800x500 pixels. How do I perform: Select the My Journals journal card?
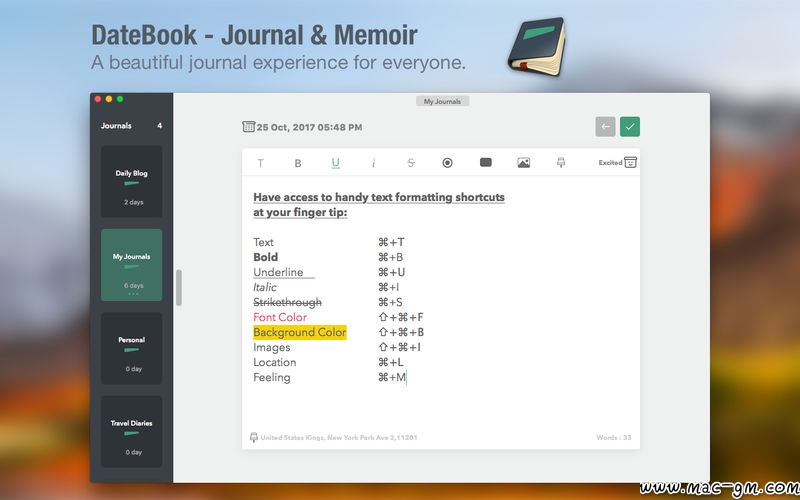132,265
